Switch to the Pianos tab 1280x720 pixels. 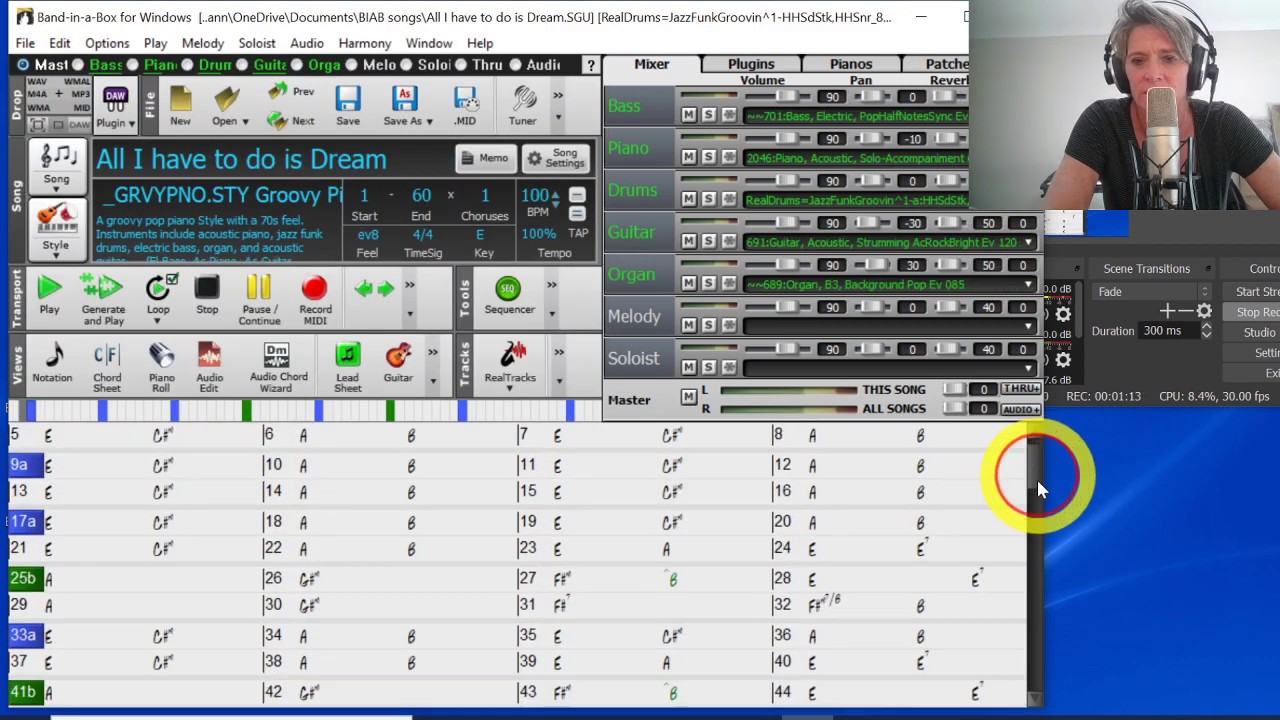coord(851,64)
